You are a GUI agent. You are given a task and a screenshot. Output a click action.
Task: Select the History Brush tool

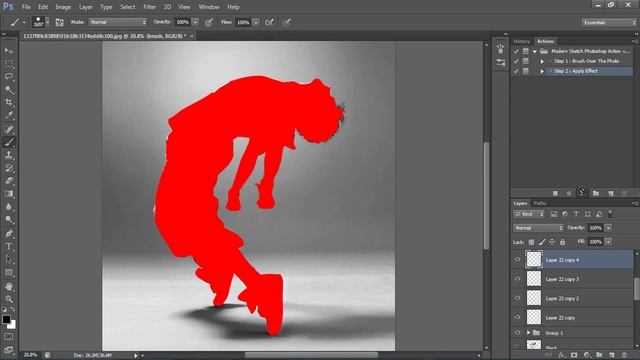coord(9,168)
